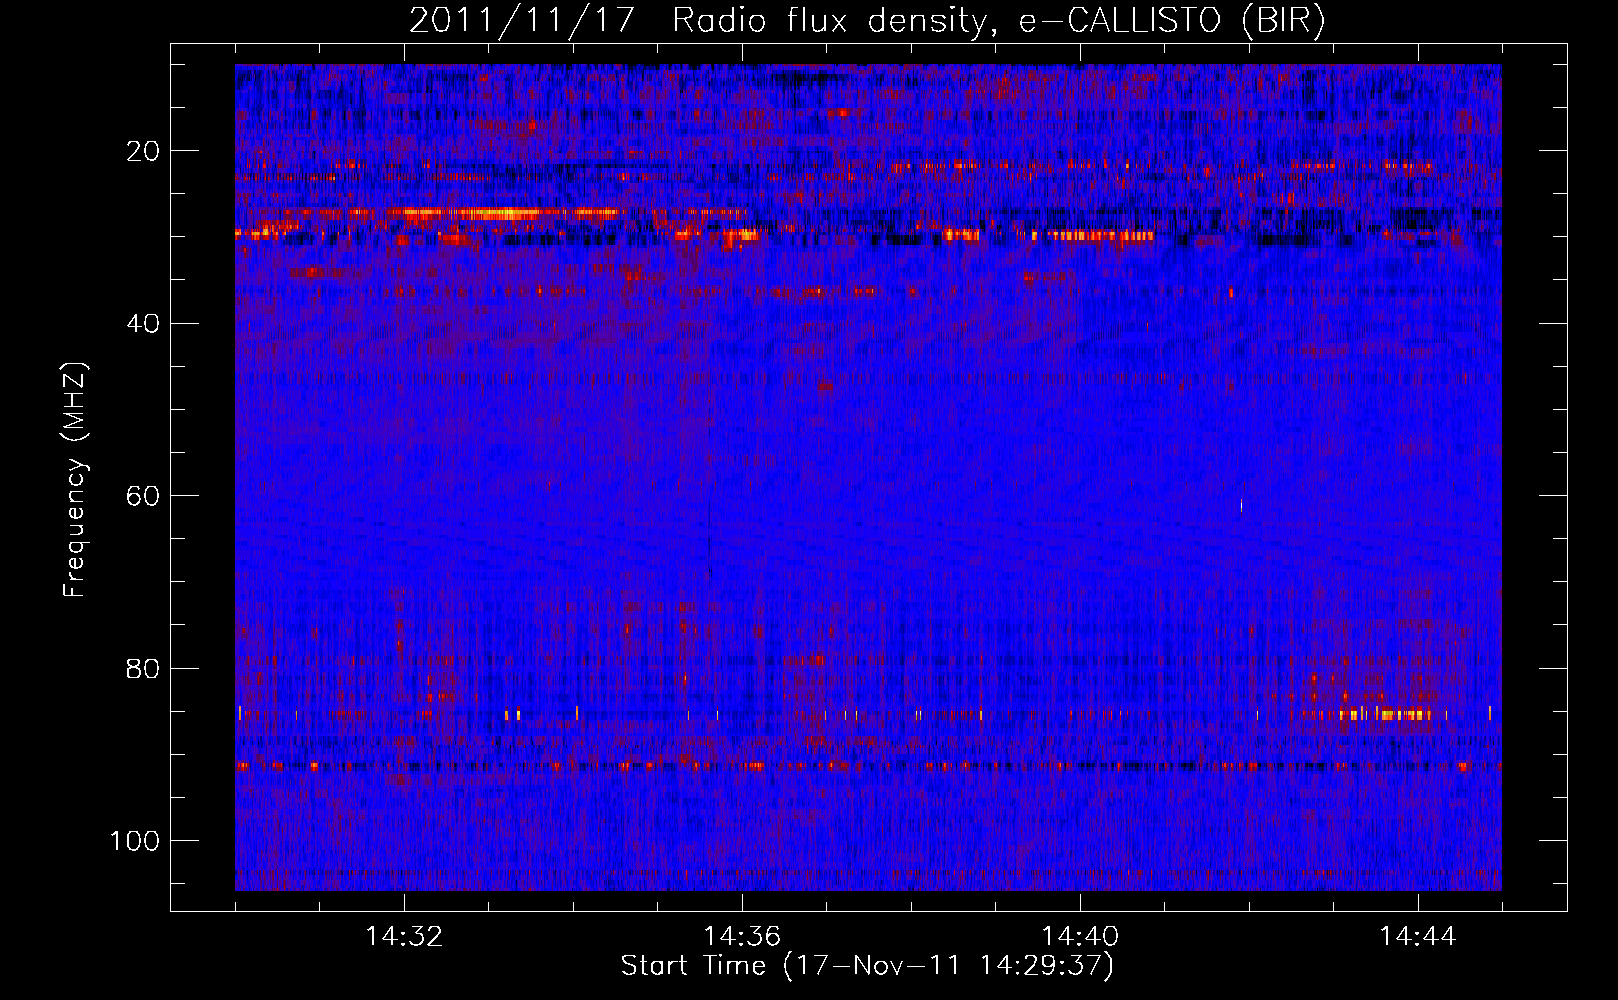Screen dimensions: 1618x1000
Task: Click the bright yellow burst near 85 MHz at 14:43
Action: tap(1387, 714)
